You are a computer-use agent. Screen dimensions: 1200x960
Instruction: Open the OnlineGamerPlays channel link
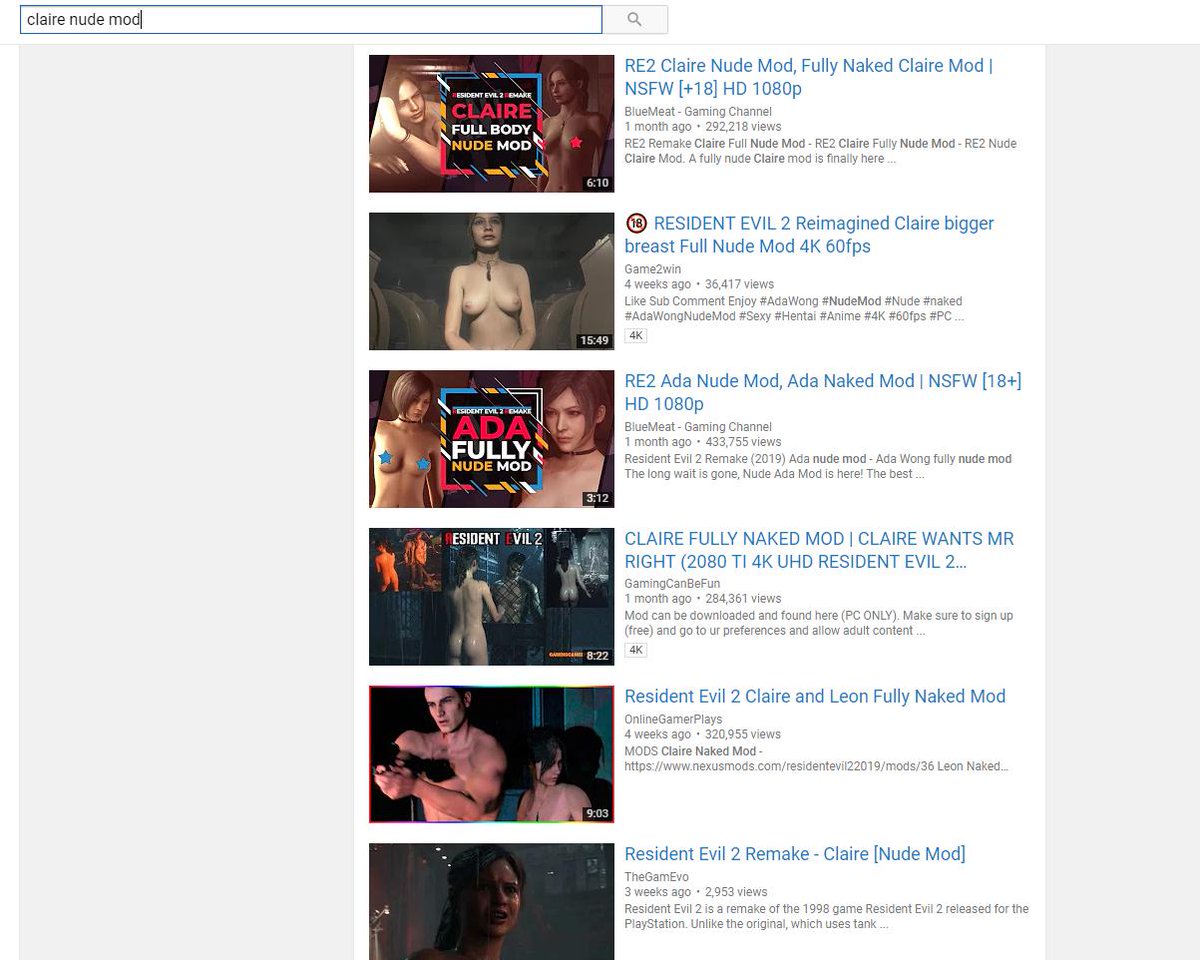[x=673, y=719]
